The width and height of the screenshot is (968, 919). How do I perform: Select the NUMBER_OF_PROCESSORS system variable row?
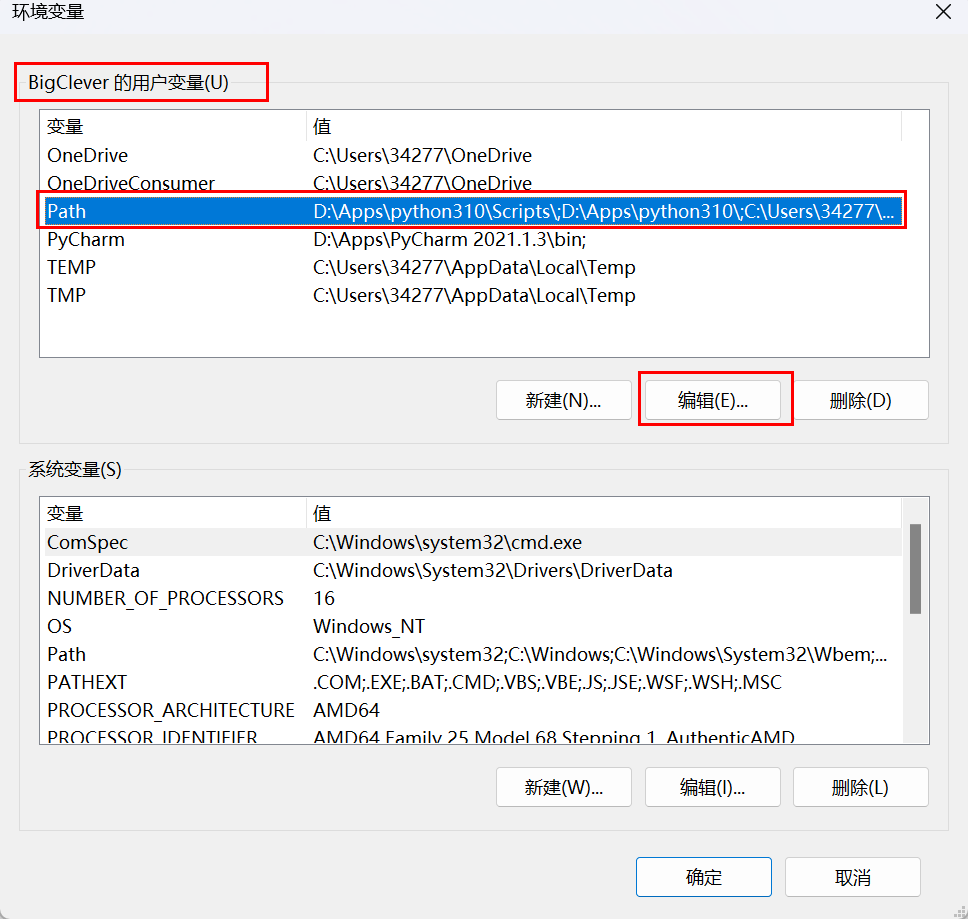tap(473, 598)
